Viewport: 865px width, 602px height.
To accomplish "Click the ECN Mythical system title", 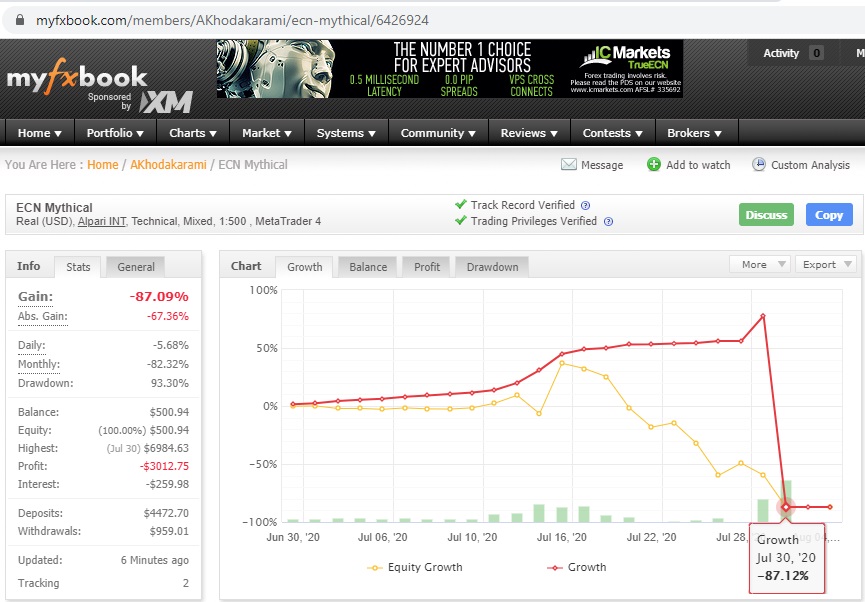I will 54,207.
